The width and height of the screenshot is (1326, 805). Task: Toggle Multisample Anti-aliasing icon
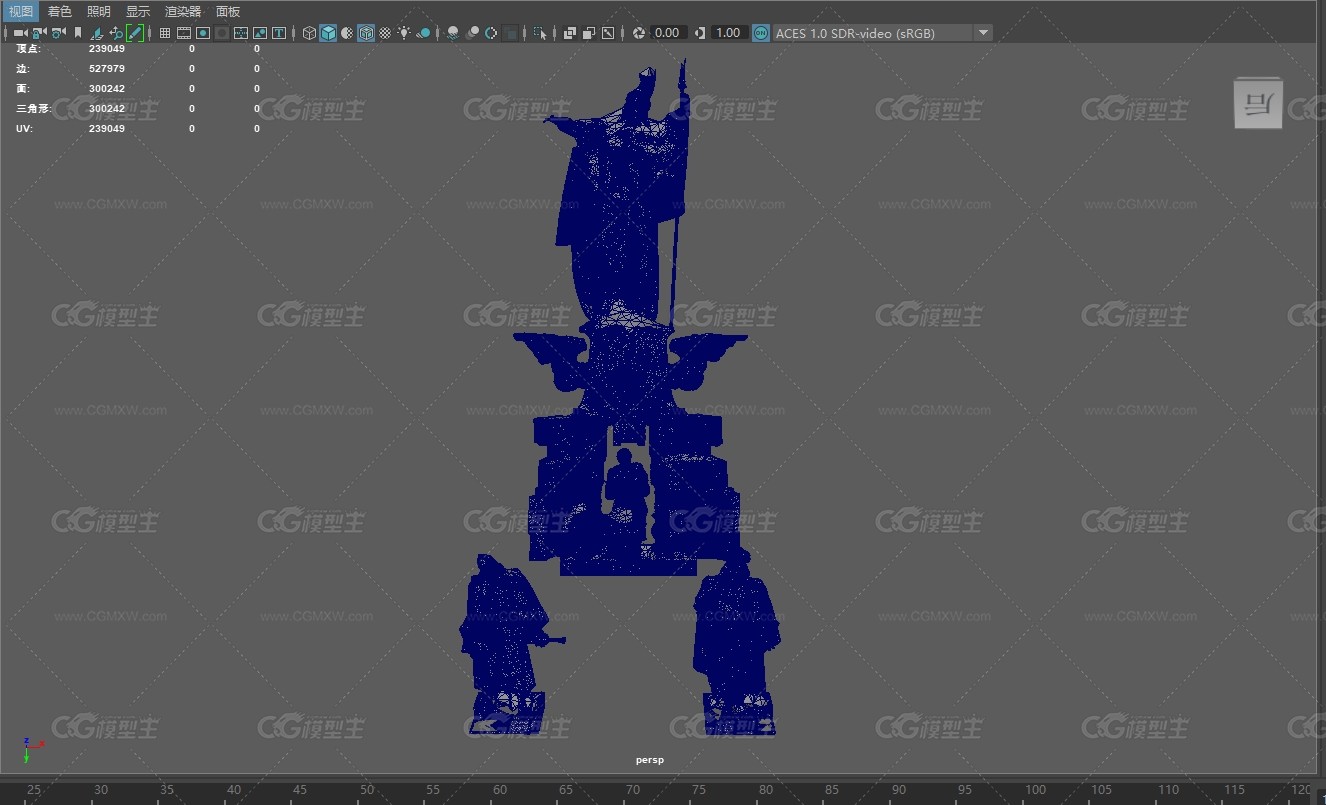click(x=491, y=33)
